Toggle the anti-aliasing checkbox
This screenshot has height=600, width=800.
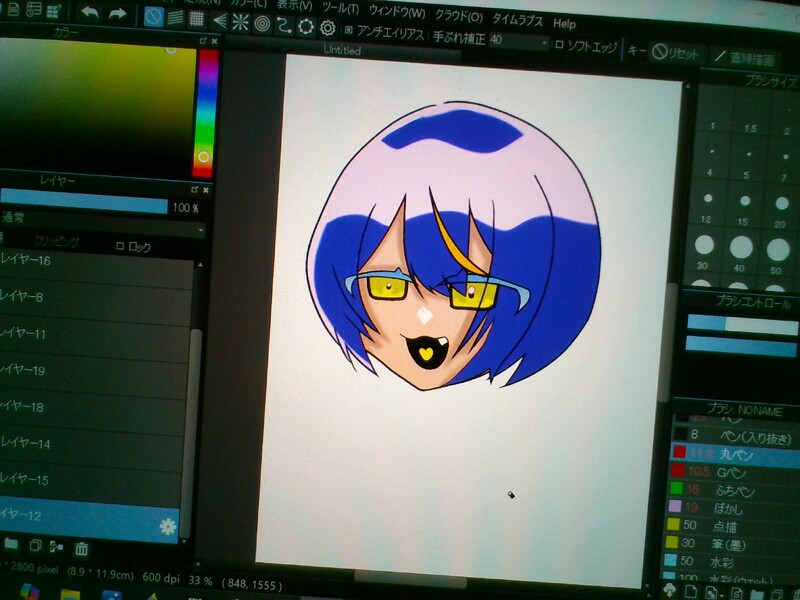348,30
